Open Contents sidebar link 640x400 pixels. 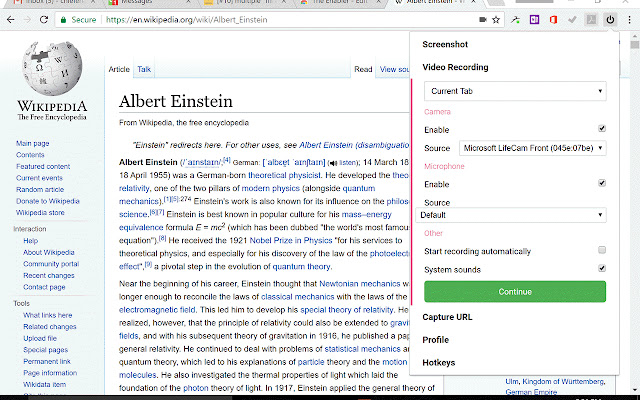click(x=30, y=155)
